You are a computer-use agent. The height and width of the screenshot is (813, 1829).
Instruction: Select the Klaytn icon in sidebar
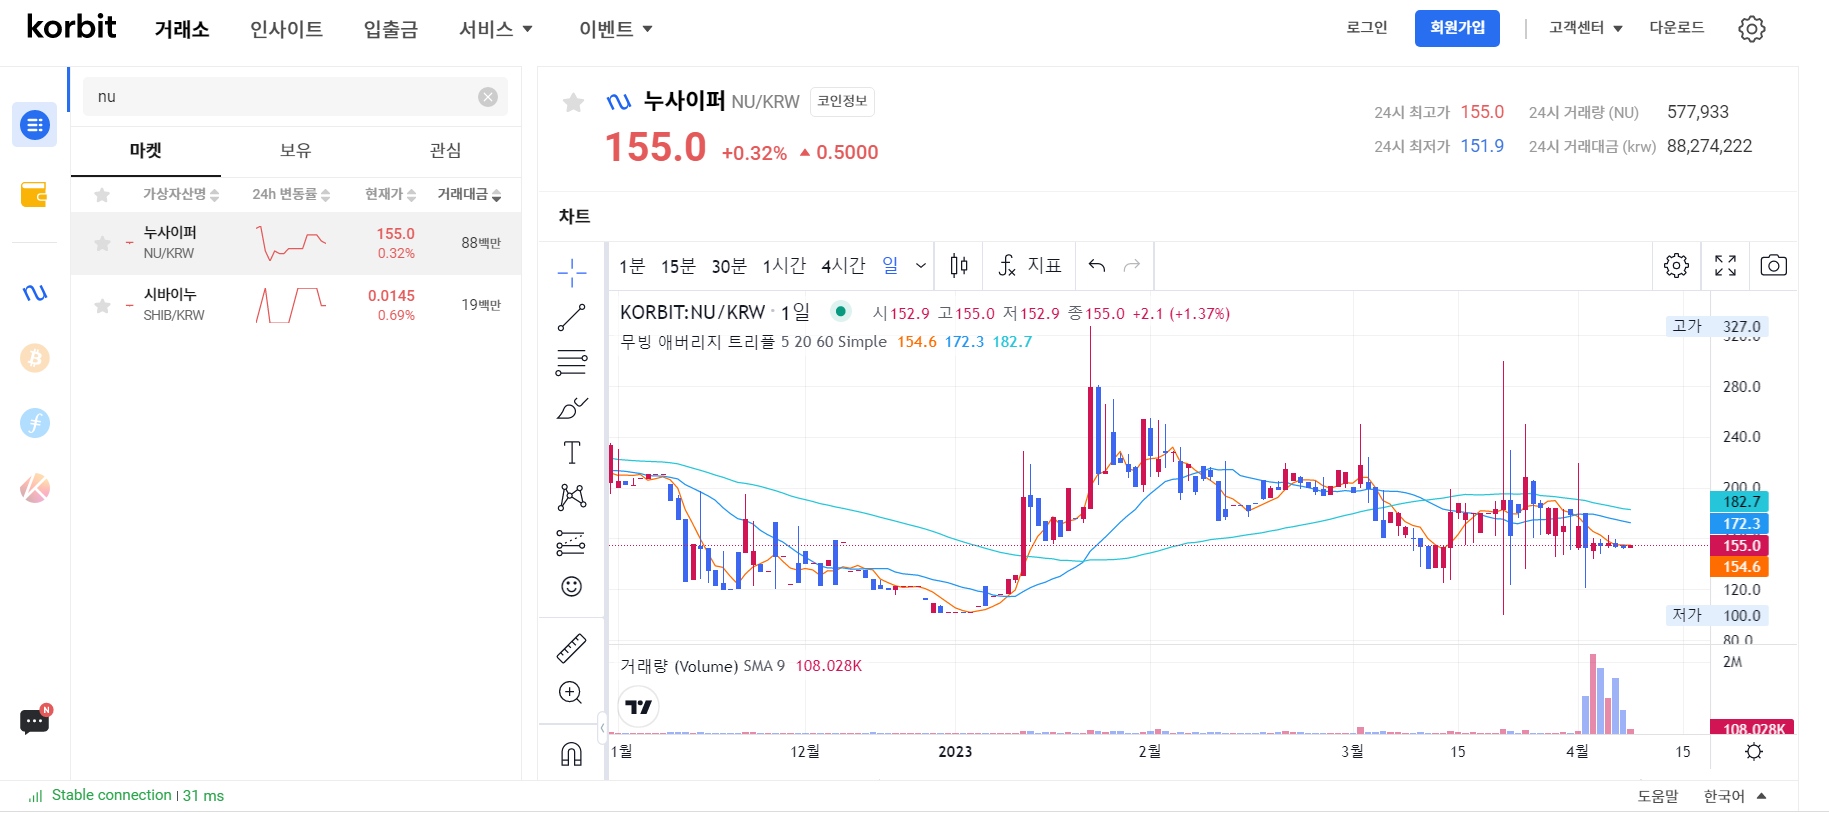[x=35, y=488]
